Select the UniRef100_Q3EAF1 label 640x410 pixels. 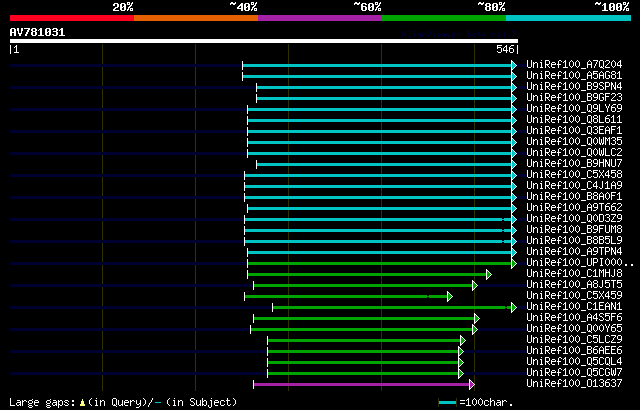tap(574, 131)
